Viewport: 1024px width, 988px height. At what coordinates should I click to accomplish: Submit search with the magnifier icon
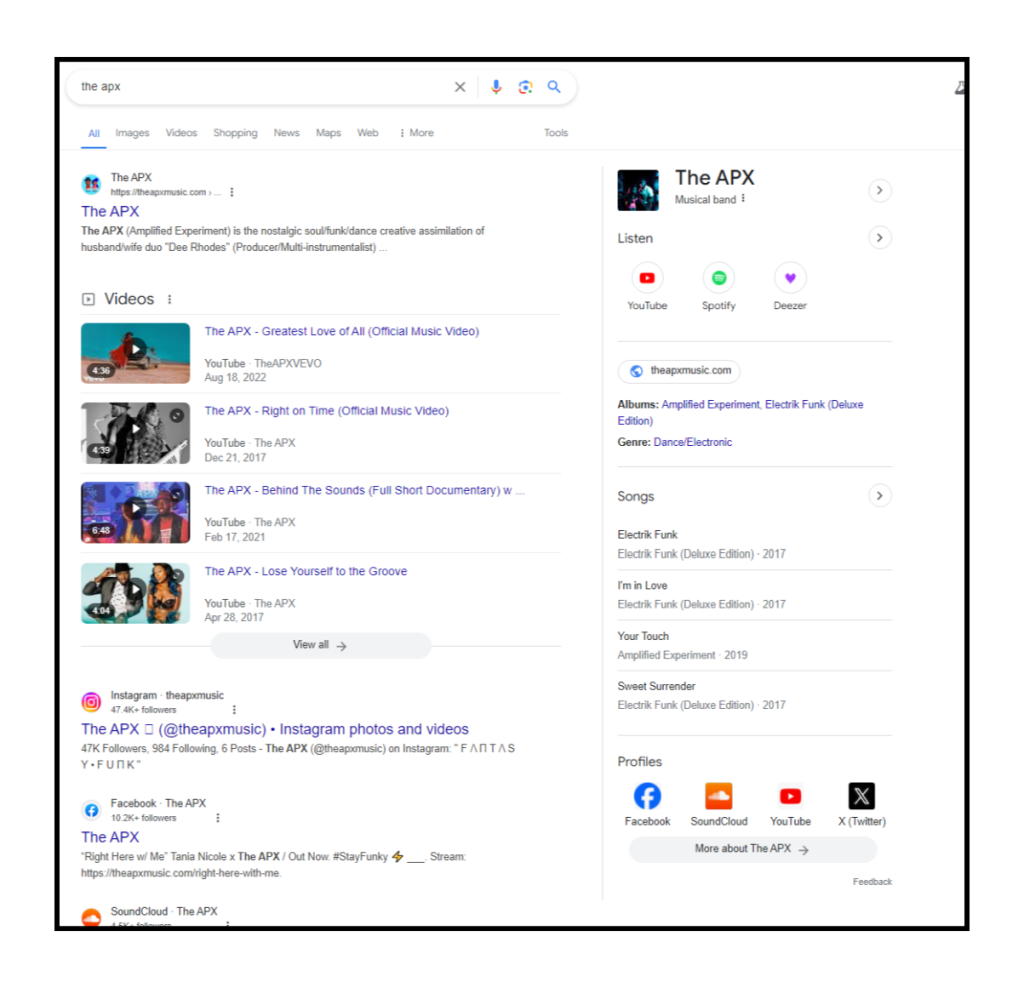point(554,87)
